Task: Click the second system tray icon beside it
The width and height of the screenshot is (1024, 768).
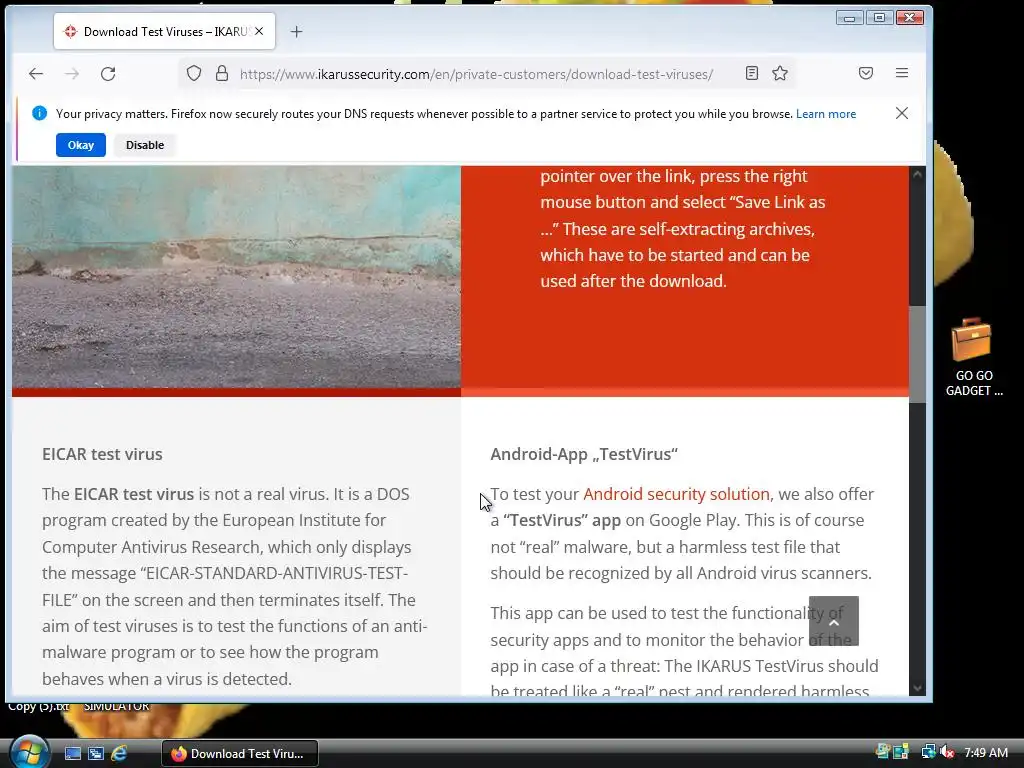Action: (902, 752)
